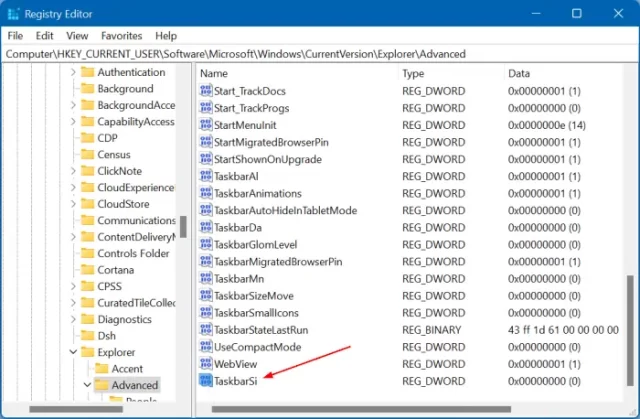
Task: Select the CloudExperience key in tree
Action: (136, 188)
